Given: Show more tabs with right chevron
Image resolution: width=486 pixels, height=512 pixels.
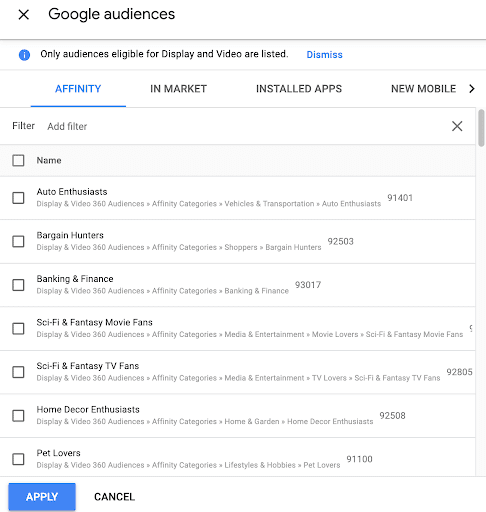Looking at the screenshot, I should (x=472, y=89).
